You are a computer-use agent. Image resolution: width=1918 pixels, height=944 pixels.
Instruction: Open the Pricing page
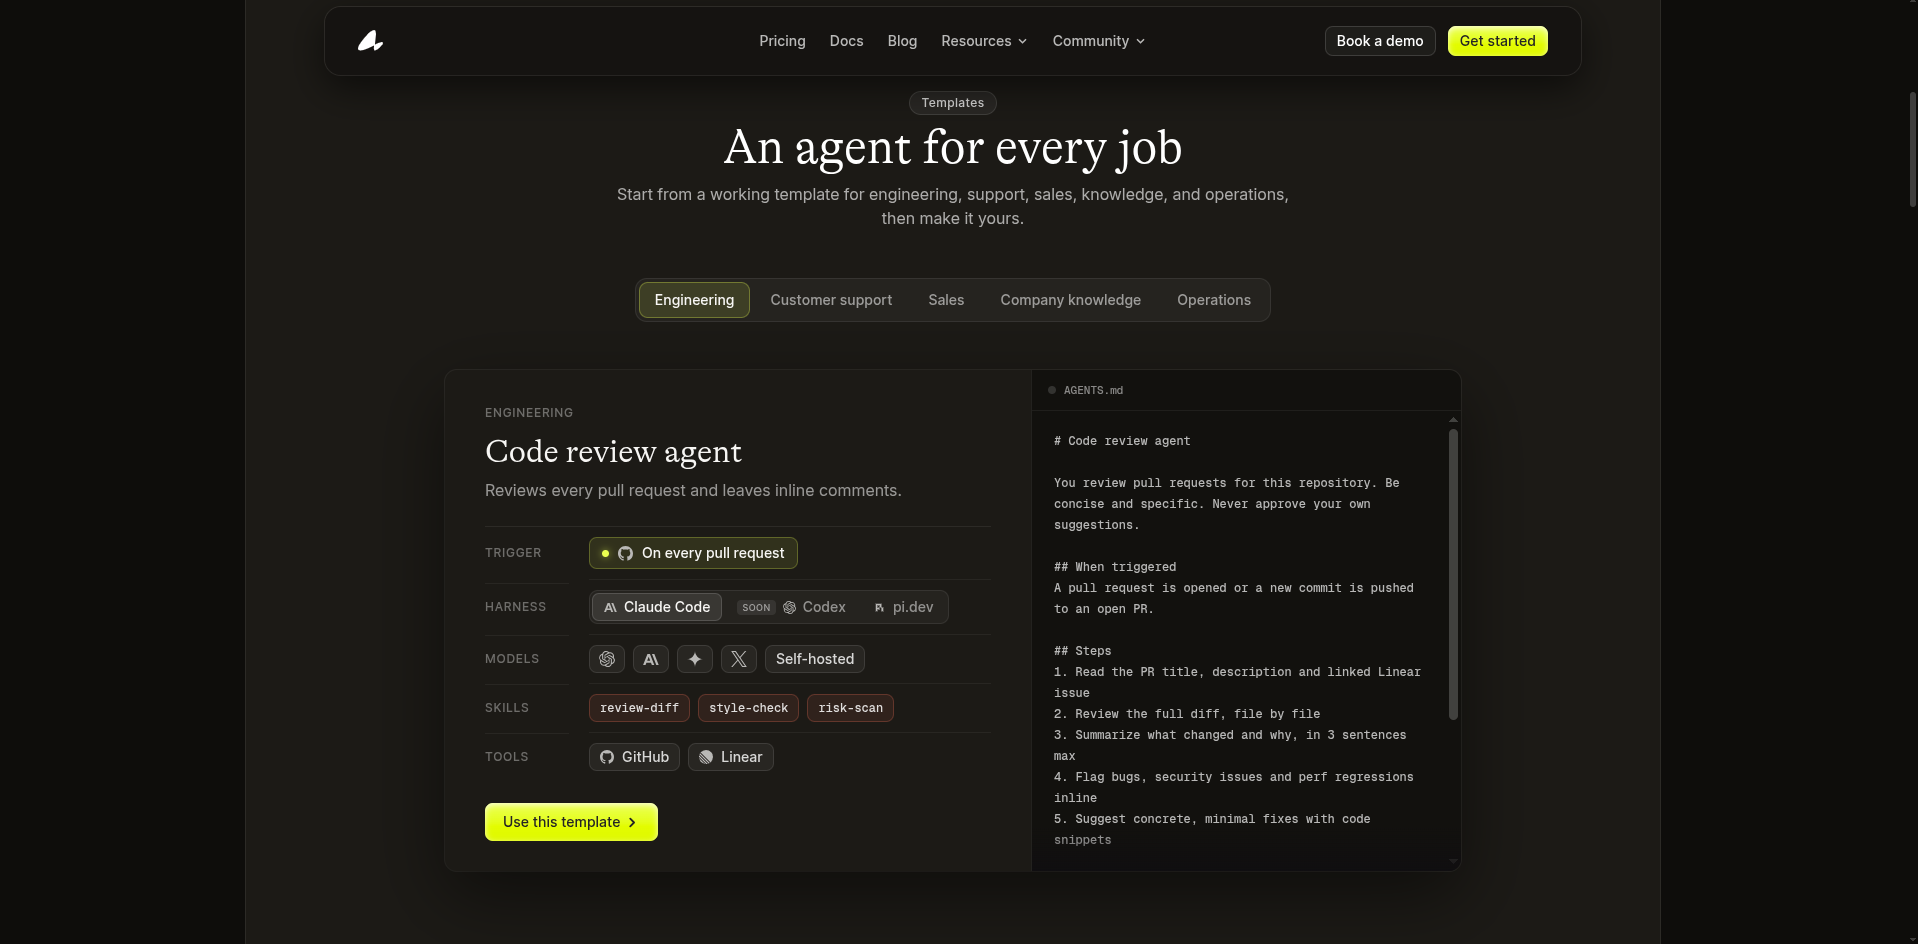pos(782,41)
